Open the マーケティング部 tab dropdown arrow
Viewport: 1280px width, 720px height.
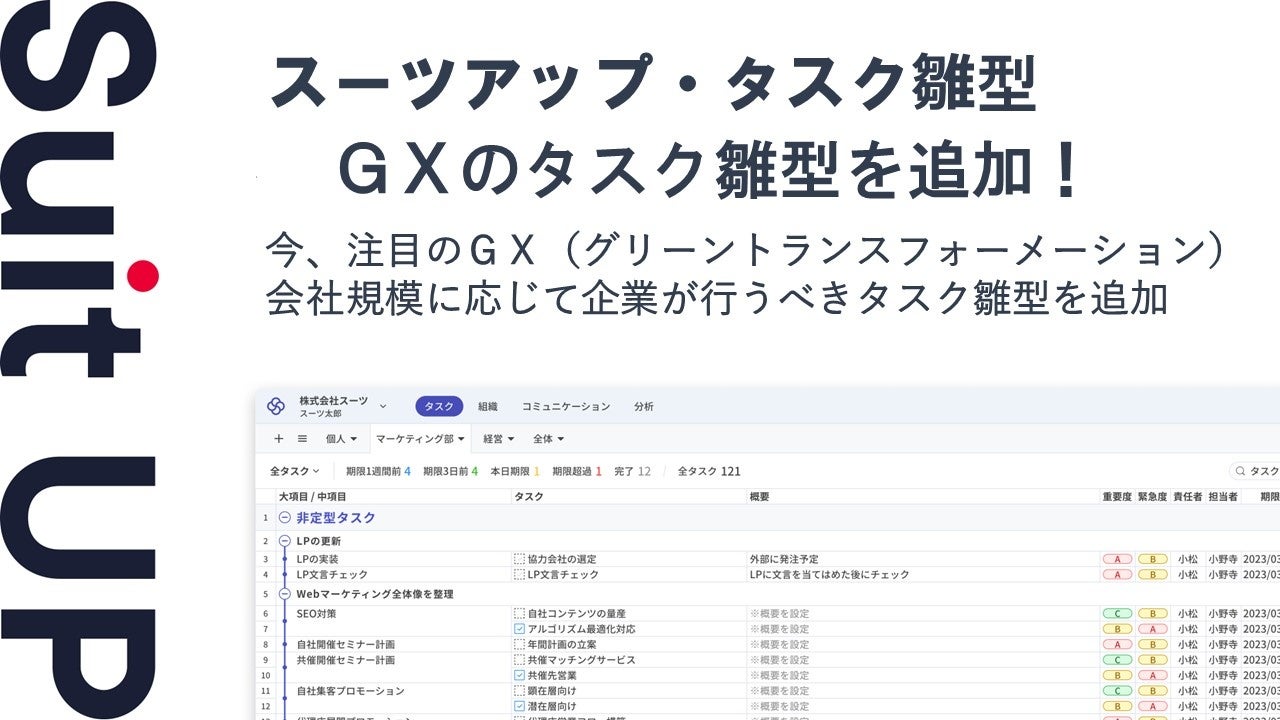pos(461,439)
